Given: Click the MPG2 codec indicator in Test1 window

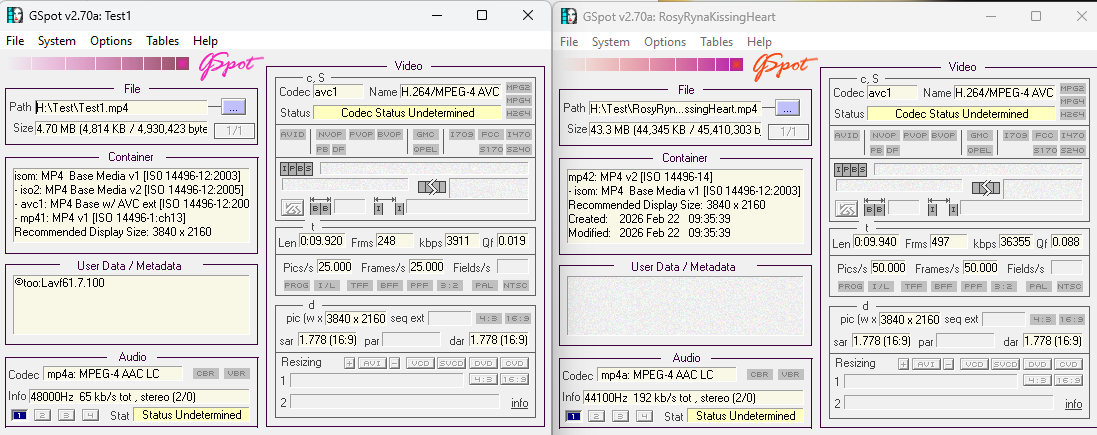Looking at the screenshot, I should click(x=518, y=87).
